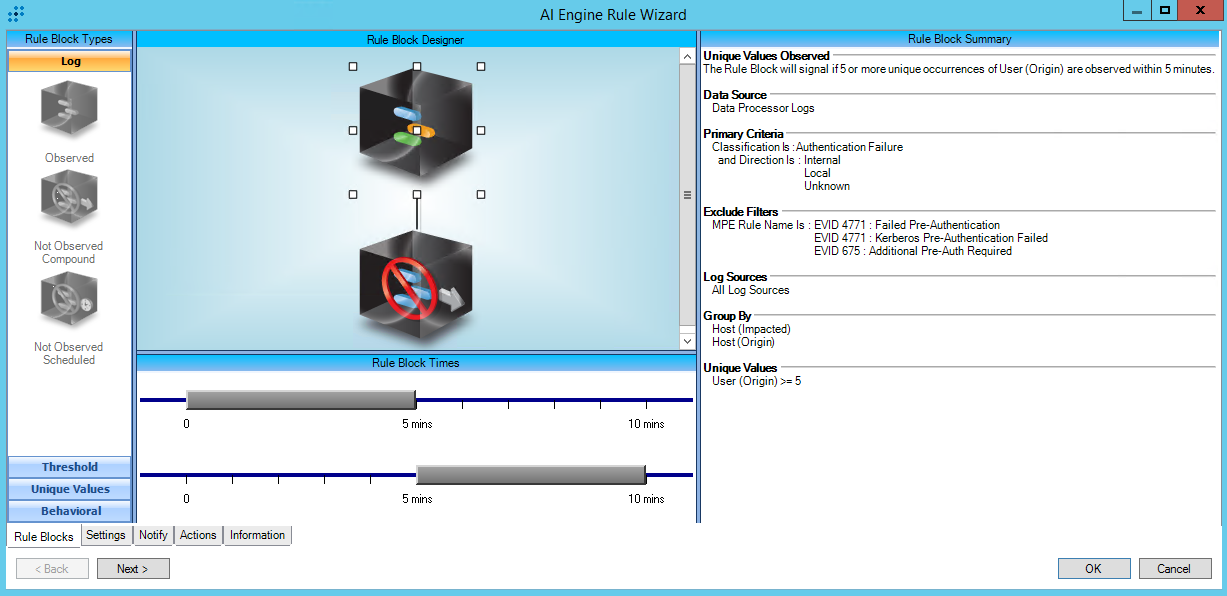The width and height of the screenshot is (1227, 596).
Task: Select the Not Observed Scheduled block icon
Action: click(69, 302)
